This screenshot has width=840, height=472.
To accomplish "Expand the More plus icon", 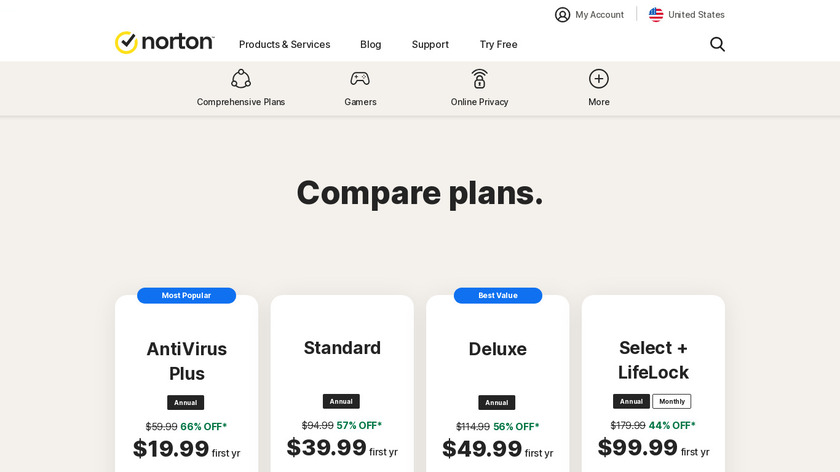I will tap(599, 79).
